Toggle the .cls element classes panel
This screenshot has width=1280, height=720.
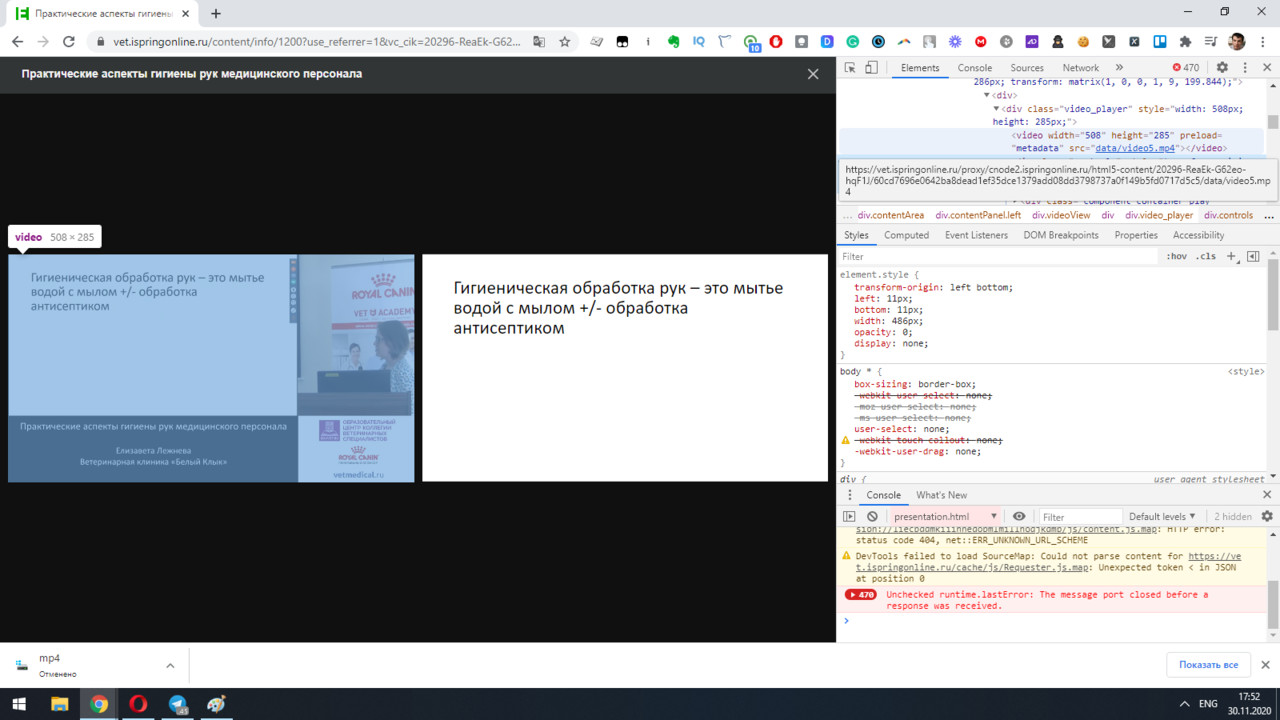[1206, 256]
